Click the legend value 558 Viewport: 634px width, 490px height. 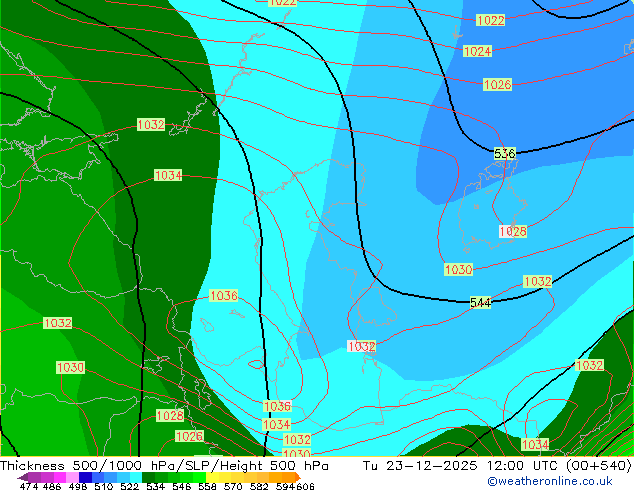(x=207, y=486)
